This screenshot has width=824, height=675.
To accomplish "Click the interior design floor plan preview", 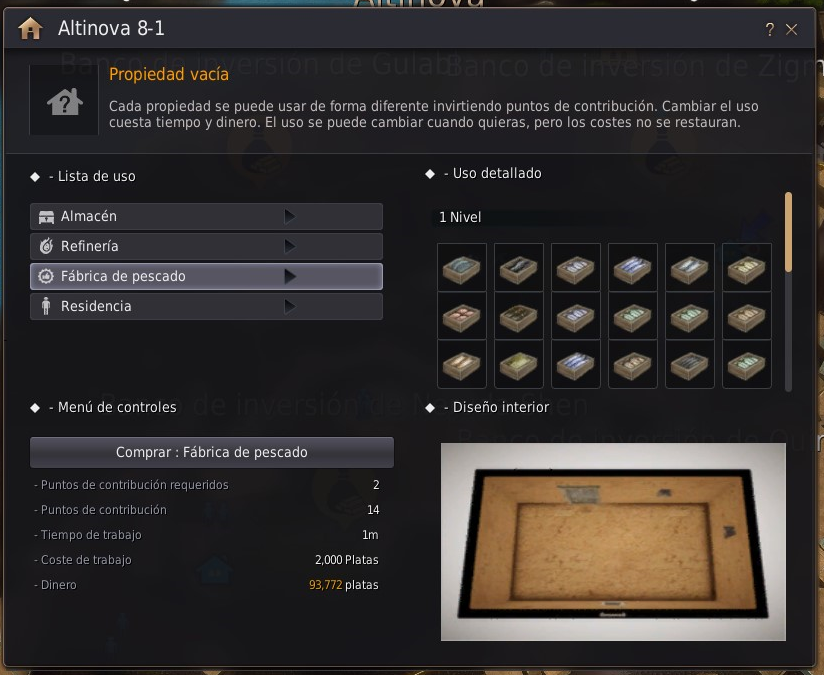I will pyautogui.click(x=613, y=541).
